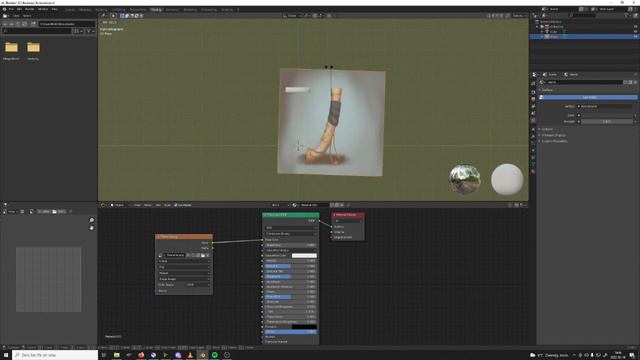
Task: Click the zoom icon in image editor
Action: [92, 220]
